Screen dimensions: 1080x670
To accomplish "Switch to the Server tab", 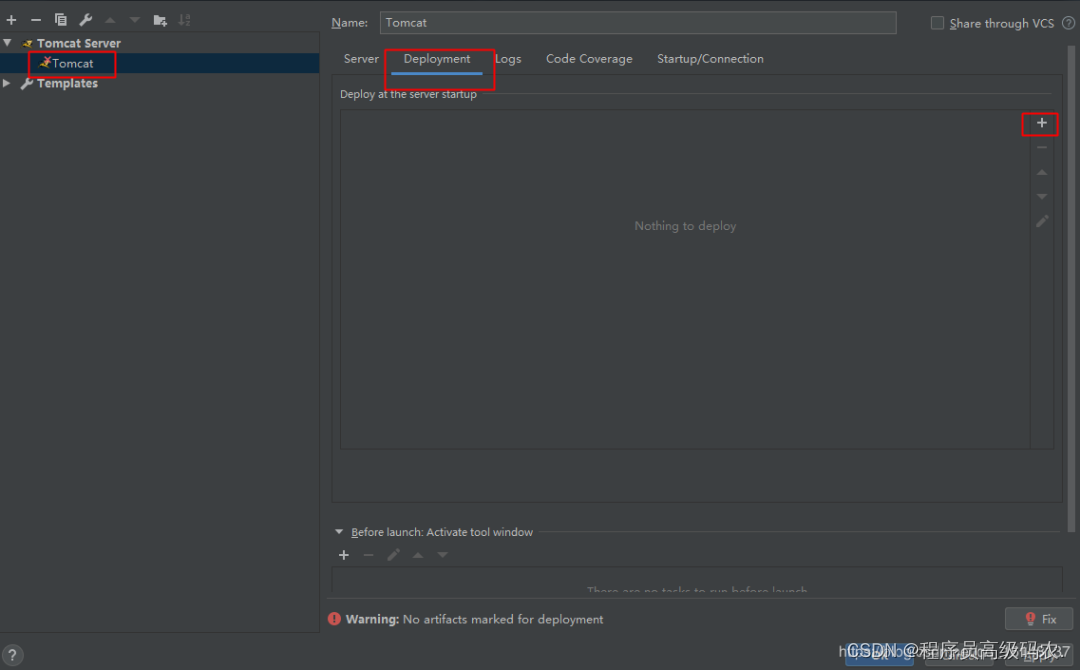I will pos(361,59).
